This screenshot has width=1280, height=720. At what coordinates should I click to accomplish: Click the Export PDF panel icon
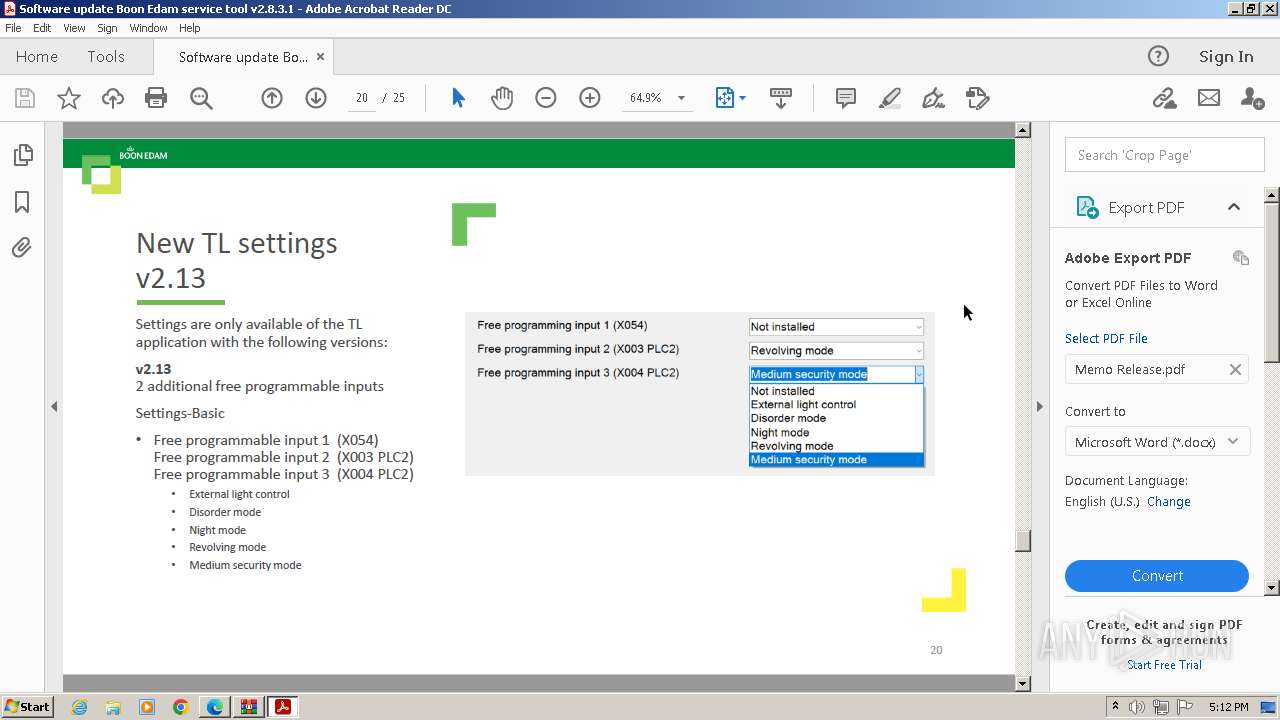[1087, 207]
